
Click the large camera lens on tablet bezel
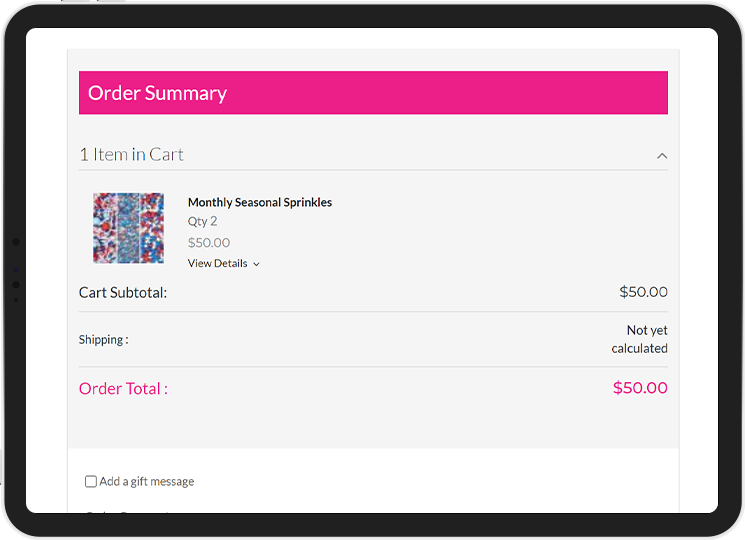(16, 242)
